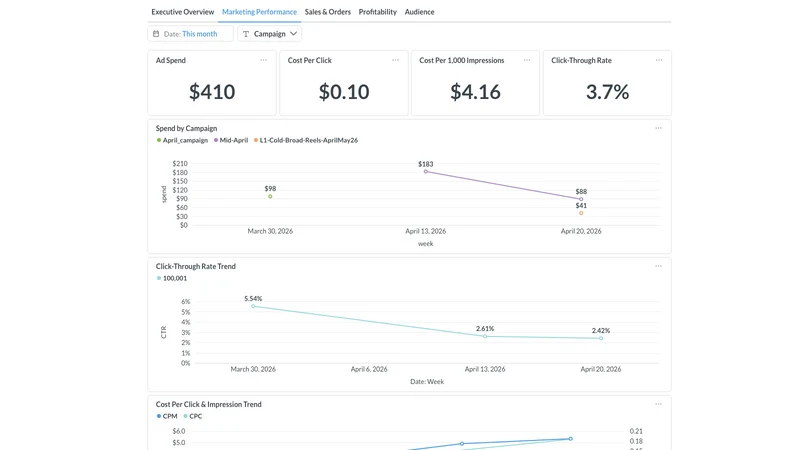The width and height of the screenshot is (800, 450).
Task: Select the $88 data point on spend chart
Action: coord(581,199)
